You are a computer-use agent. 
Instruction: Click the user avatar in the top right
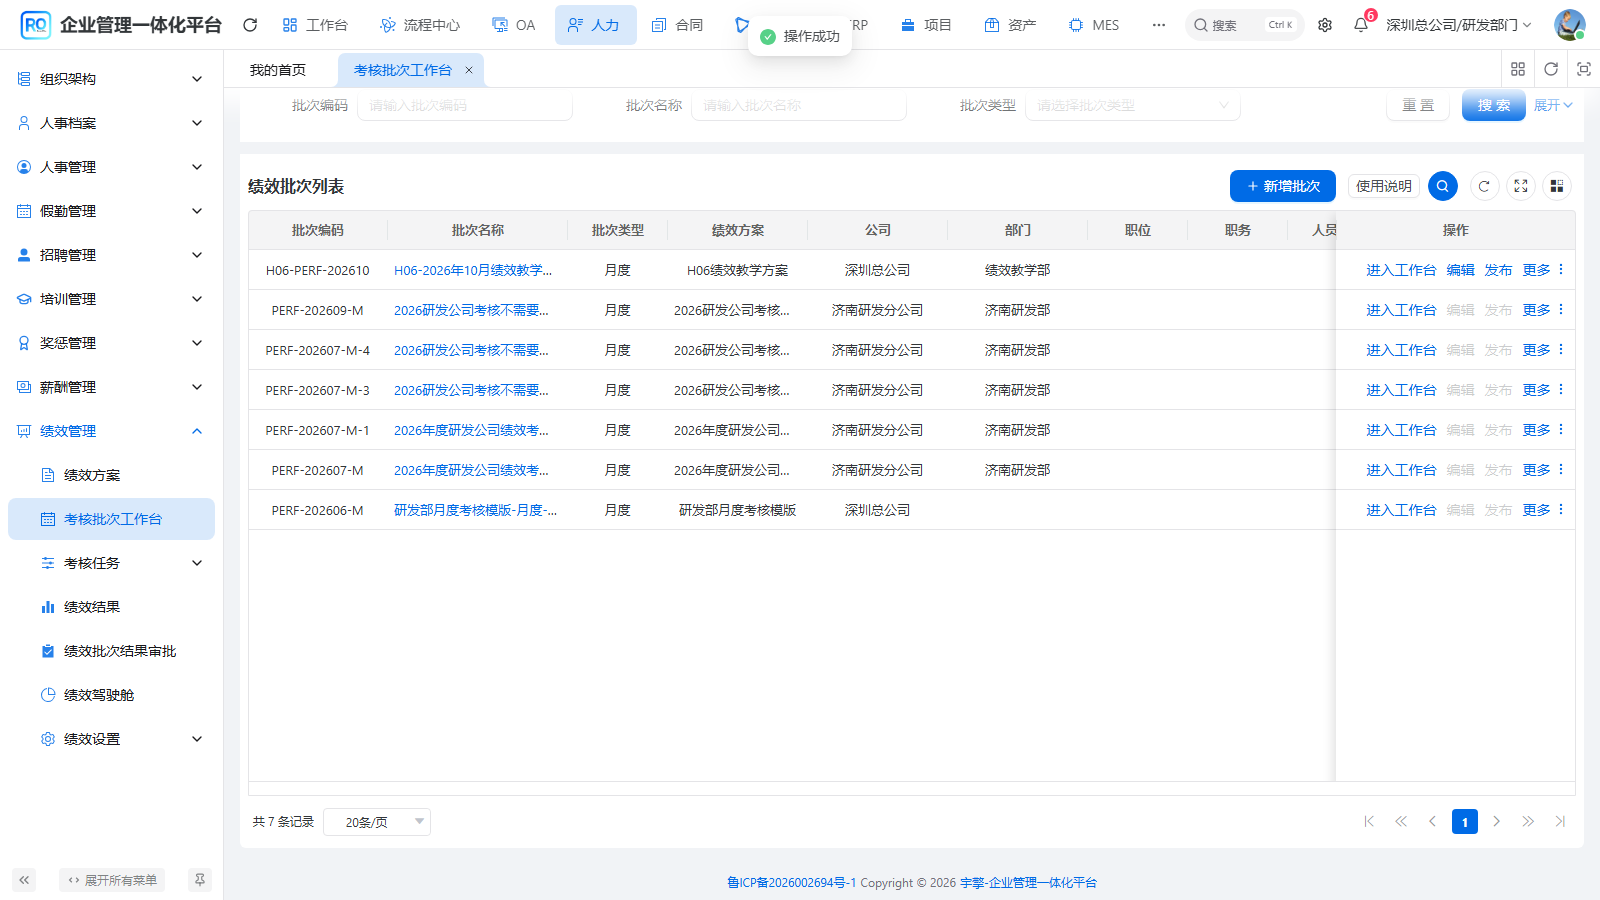tap(1569, 25)
